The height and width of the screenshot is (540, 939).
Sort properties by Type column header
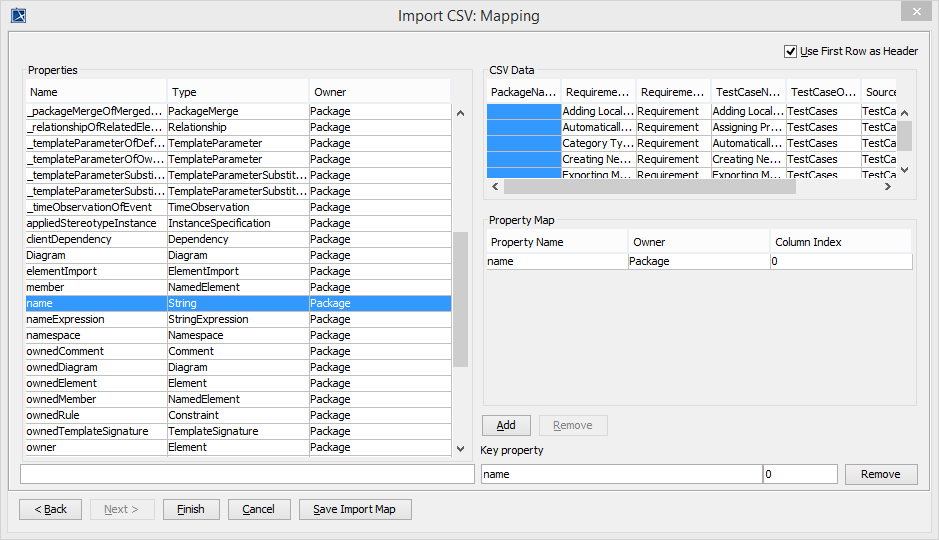click(x=237, y=92)
